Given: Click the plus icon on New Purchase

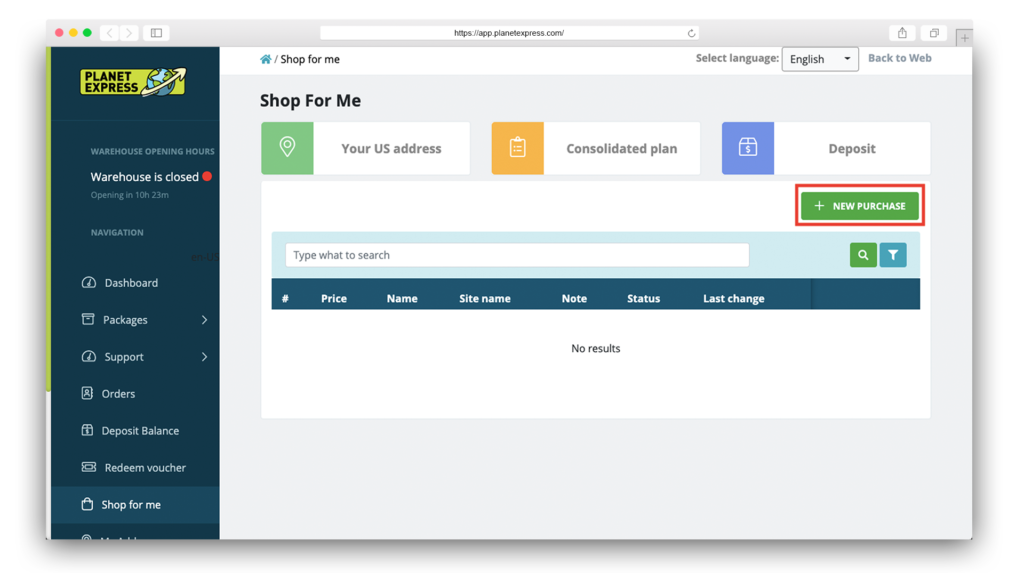Looking at the screenshot, I should tap(819, 206).
